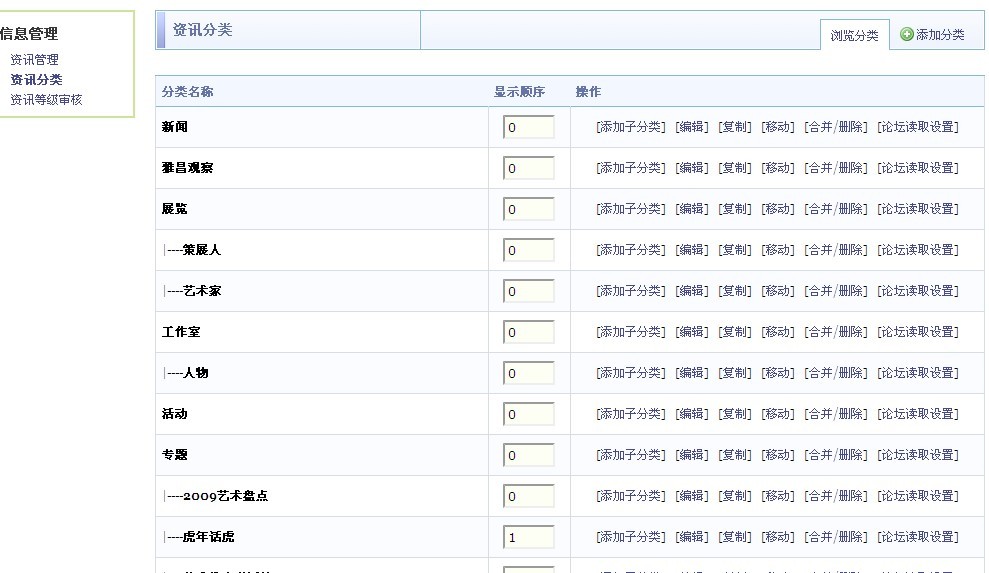
Task: Edit the 活动 category
Action: pos(692,414)
